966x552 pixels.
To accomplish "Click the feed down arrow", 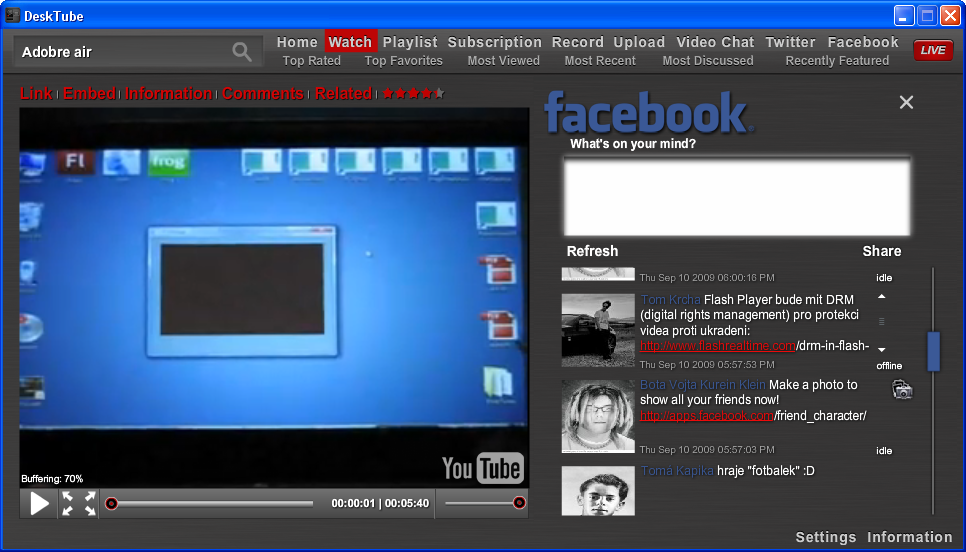I will (882, 349).
